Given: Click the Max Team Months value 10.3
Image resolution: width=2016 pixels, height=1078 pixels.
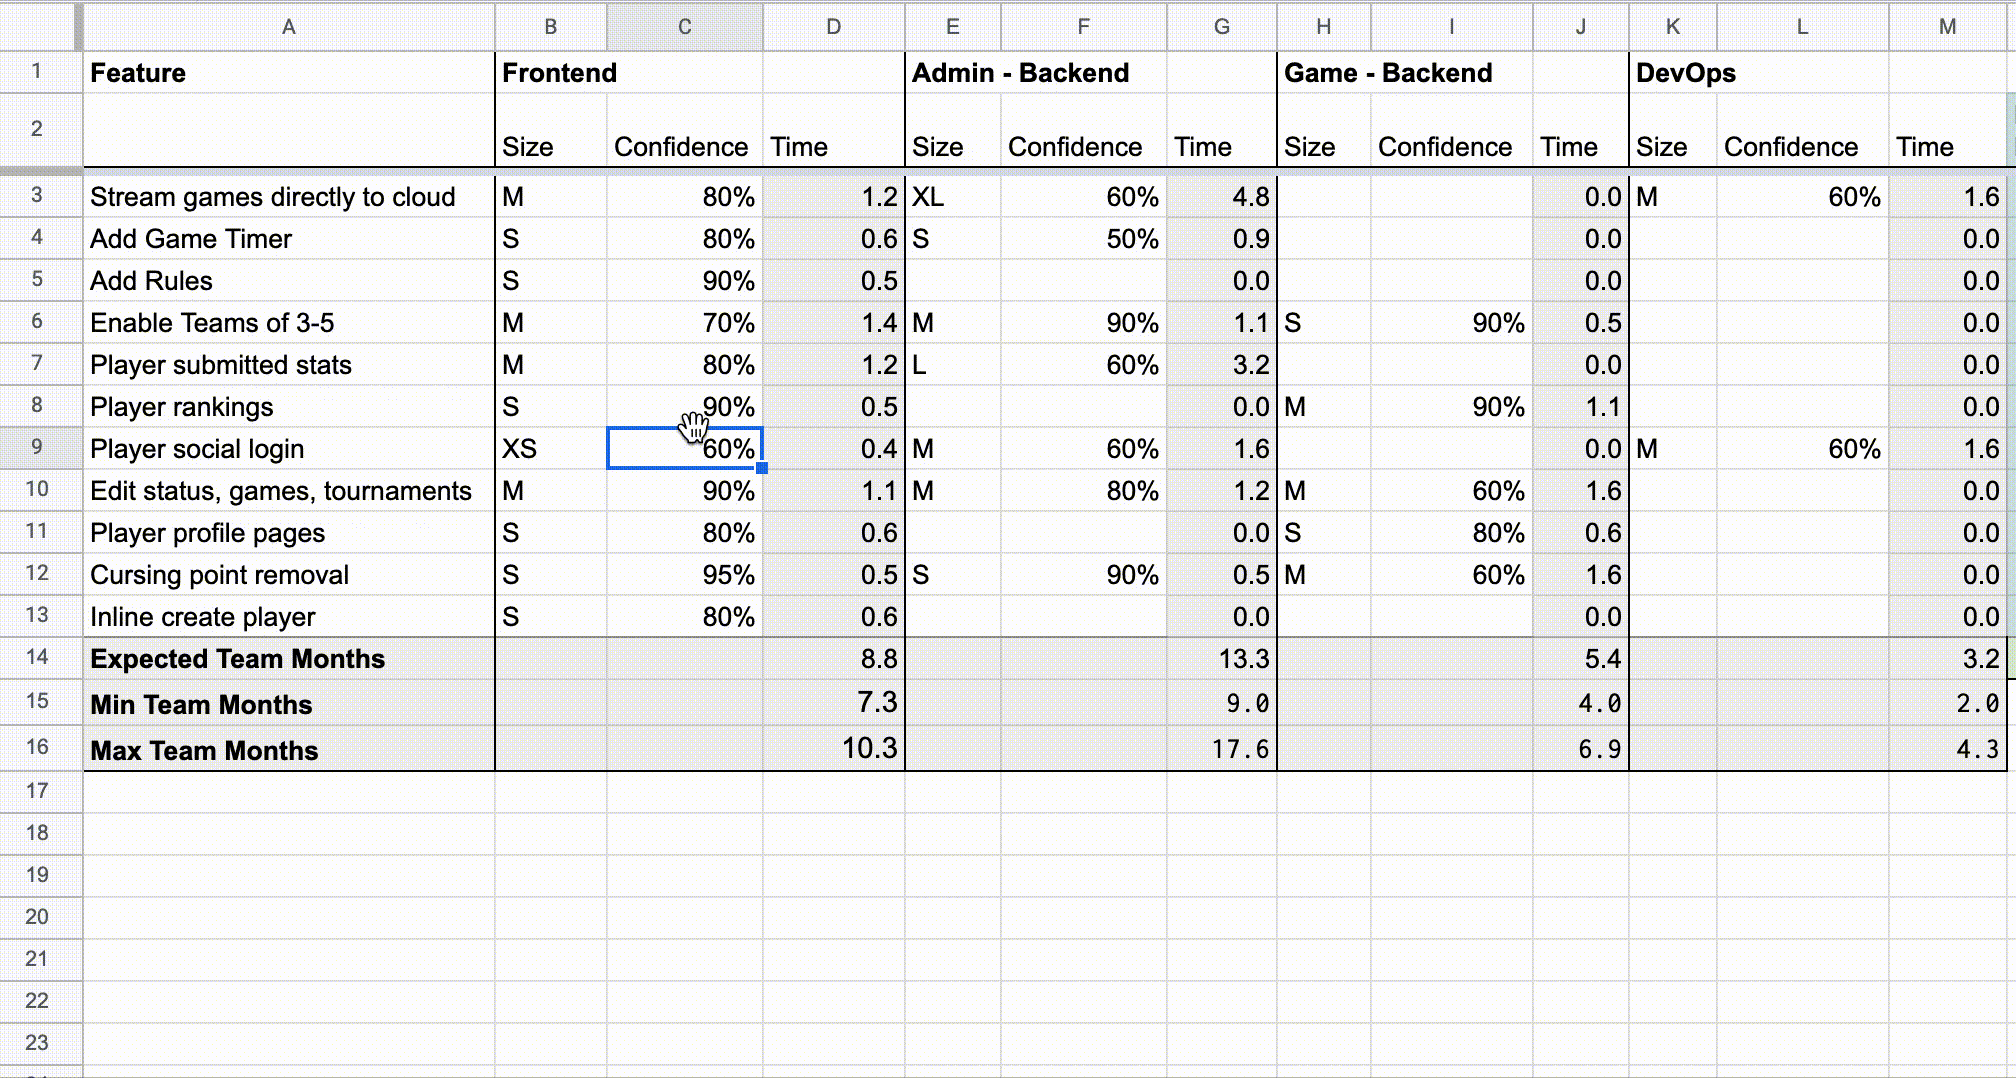Looking at the screenshot, I should point(833,750).
